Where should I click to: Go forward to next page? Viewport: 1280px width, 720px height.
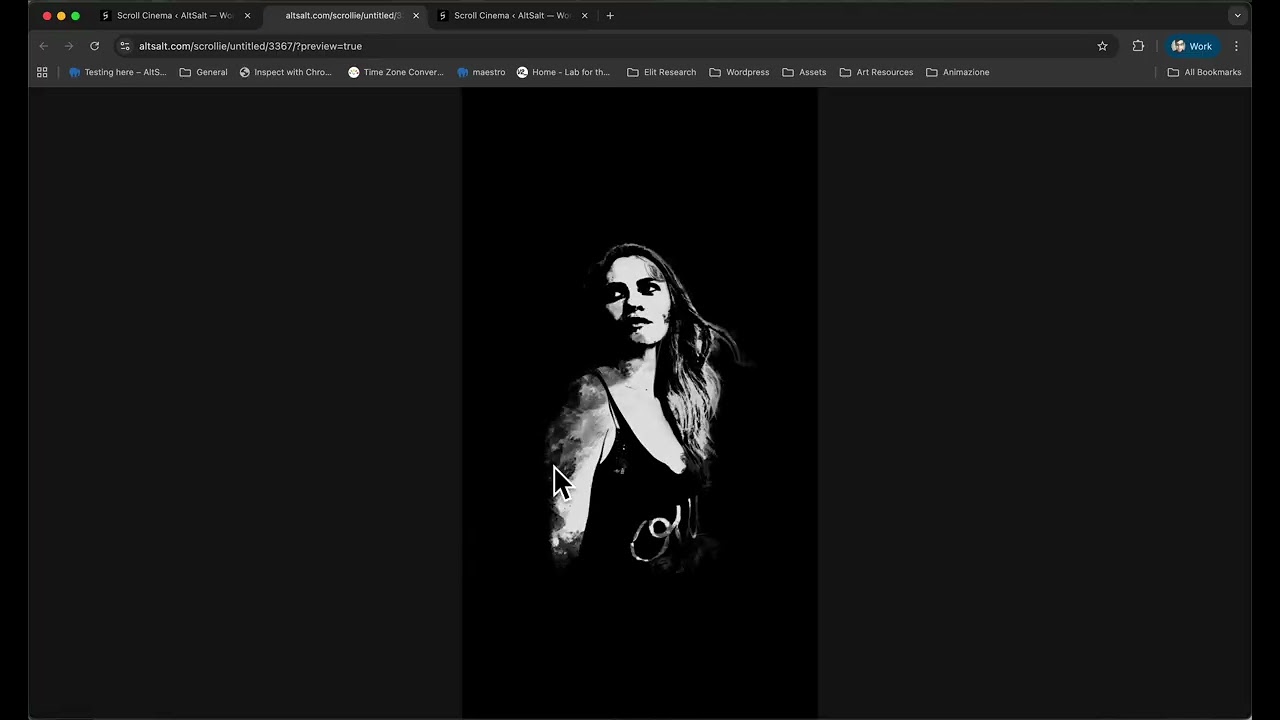pyautogui.click(x=69, y=46)
